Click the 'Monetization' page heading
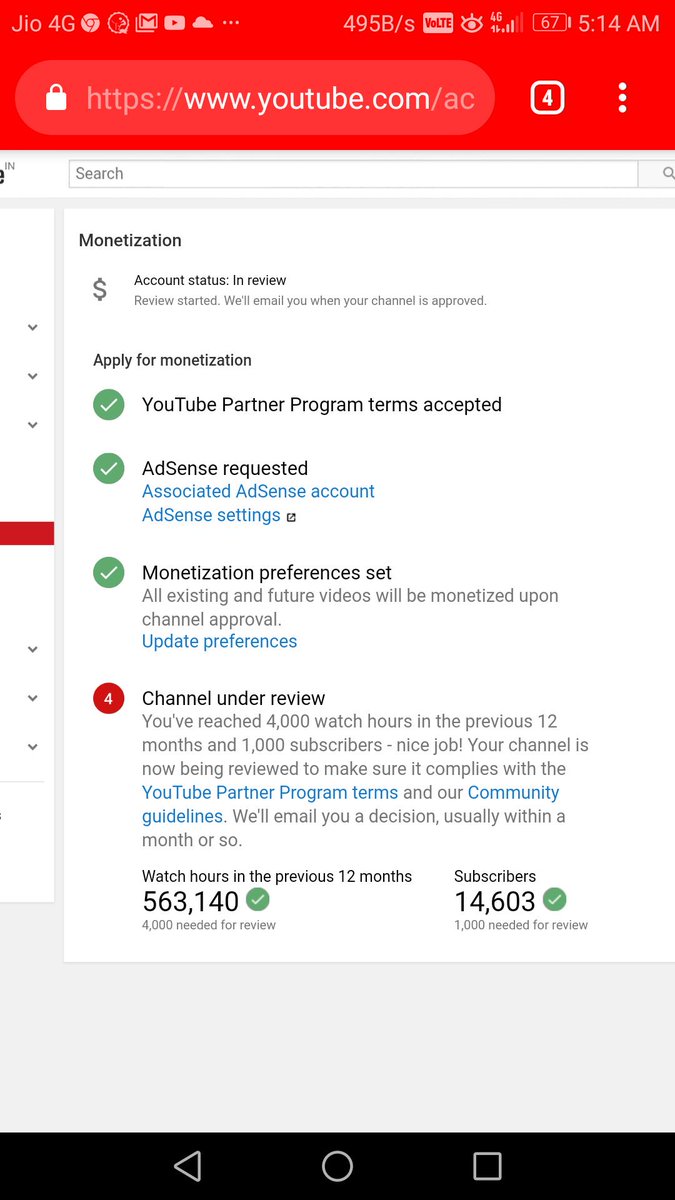 130,240
